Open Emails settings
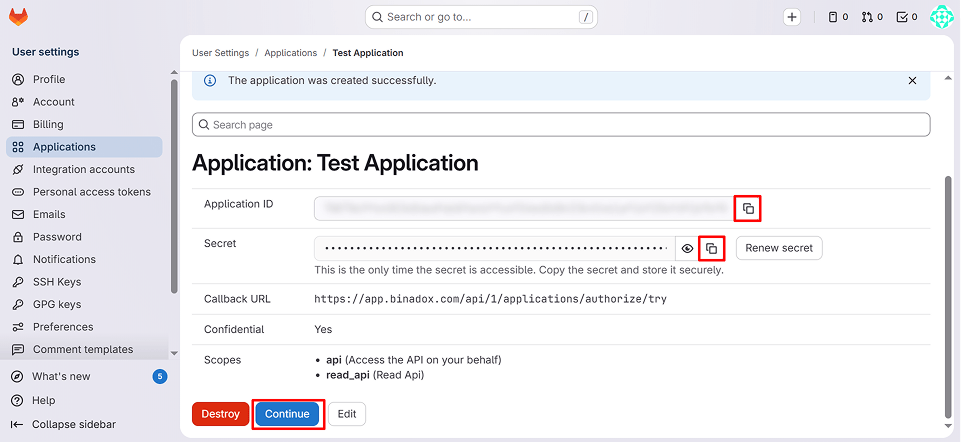Viewport: 961px width, 442px height. coord(84,215)
